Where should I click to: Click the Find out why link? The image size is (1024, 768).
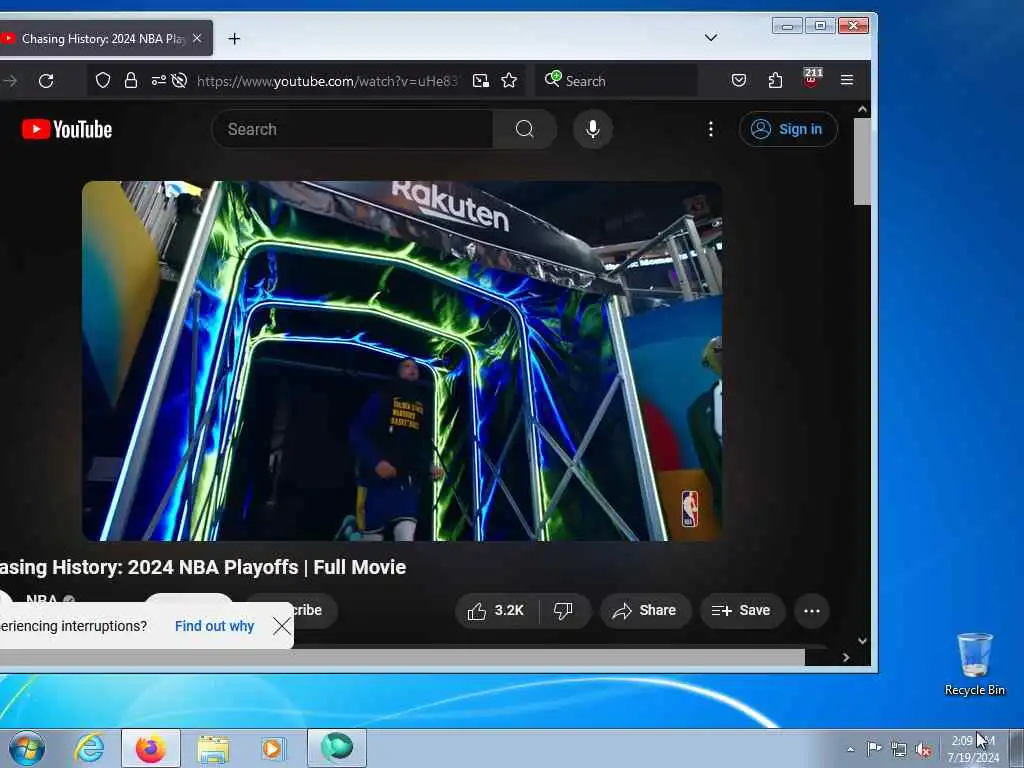point(214,626)
